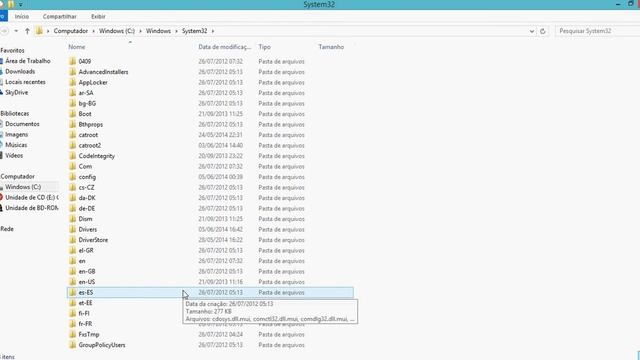The image size is (640, 360).
Task: Open Documentos library in navigation pane
Action: click(x=22, y=124)
